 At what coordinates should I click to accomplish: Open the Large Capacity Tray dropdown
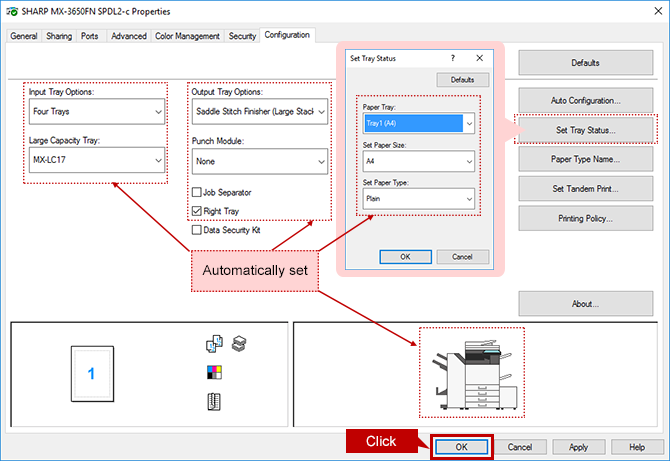[x=97, y=160]
